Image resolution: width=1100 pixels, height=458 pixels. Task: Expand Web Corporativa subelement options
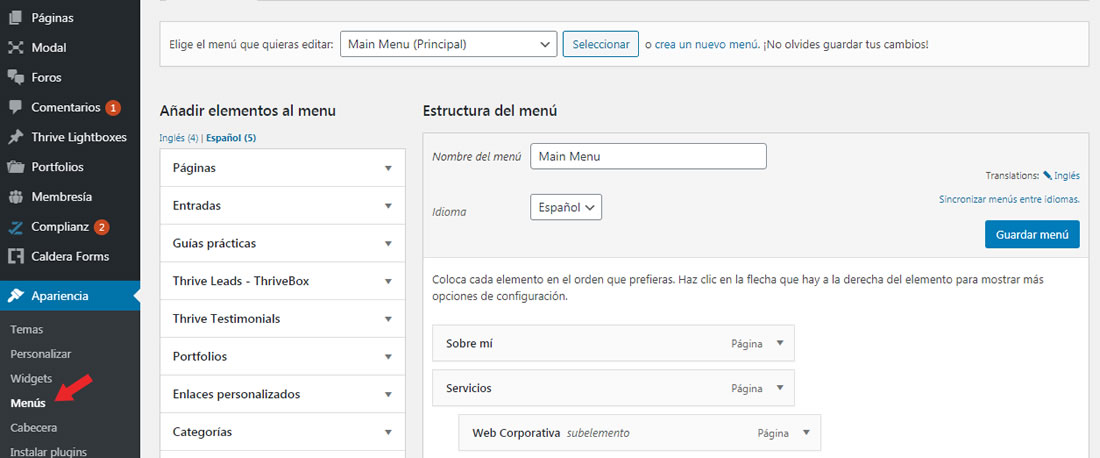point(805,433)
